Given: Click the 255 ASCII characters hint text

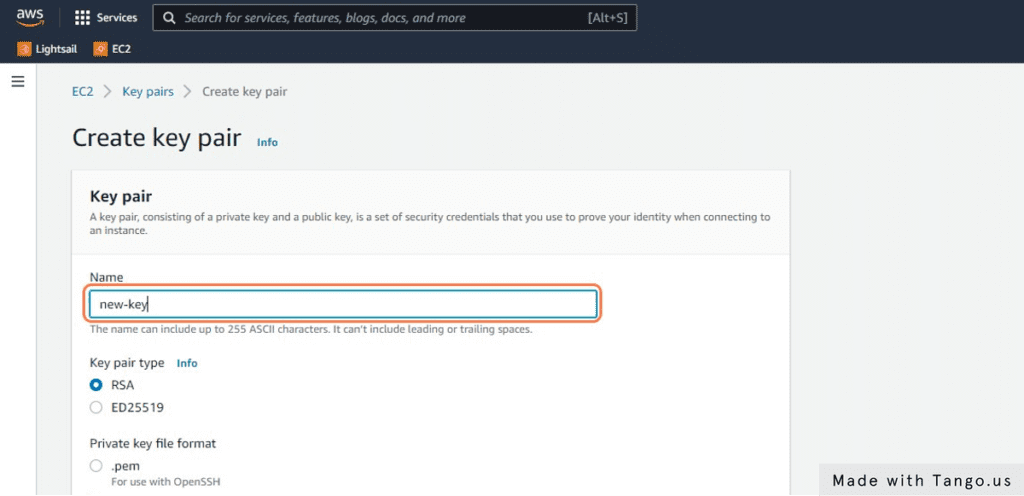Looking at the screenshot, I should pyautogui.click(x=311, y=329).
